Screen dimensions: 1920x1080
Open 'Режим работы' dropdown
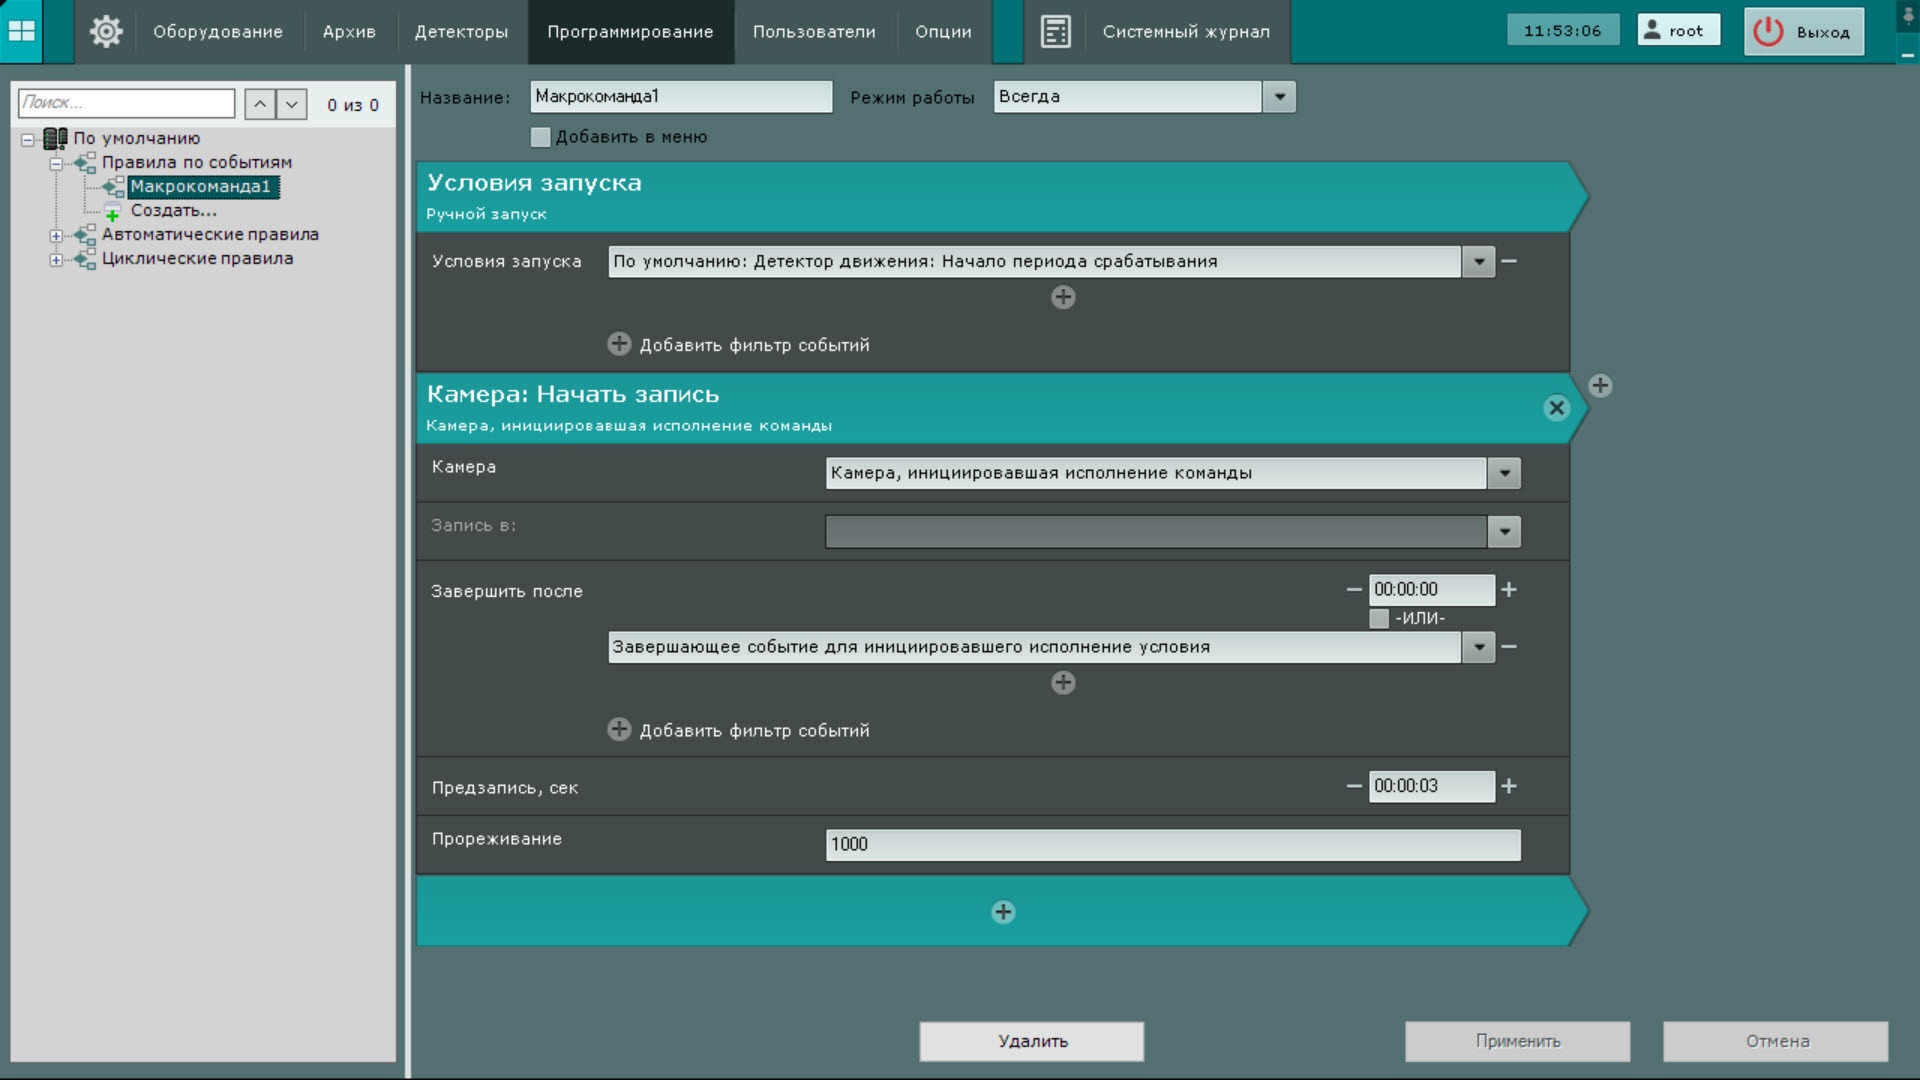pos(1279,97)
